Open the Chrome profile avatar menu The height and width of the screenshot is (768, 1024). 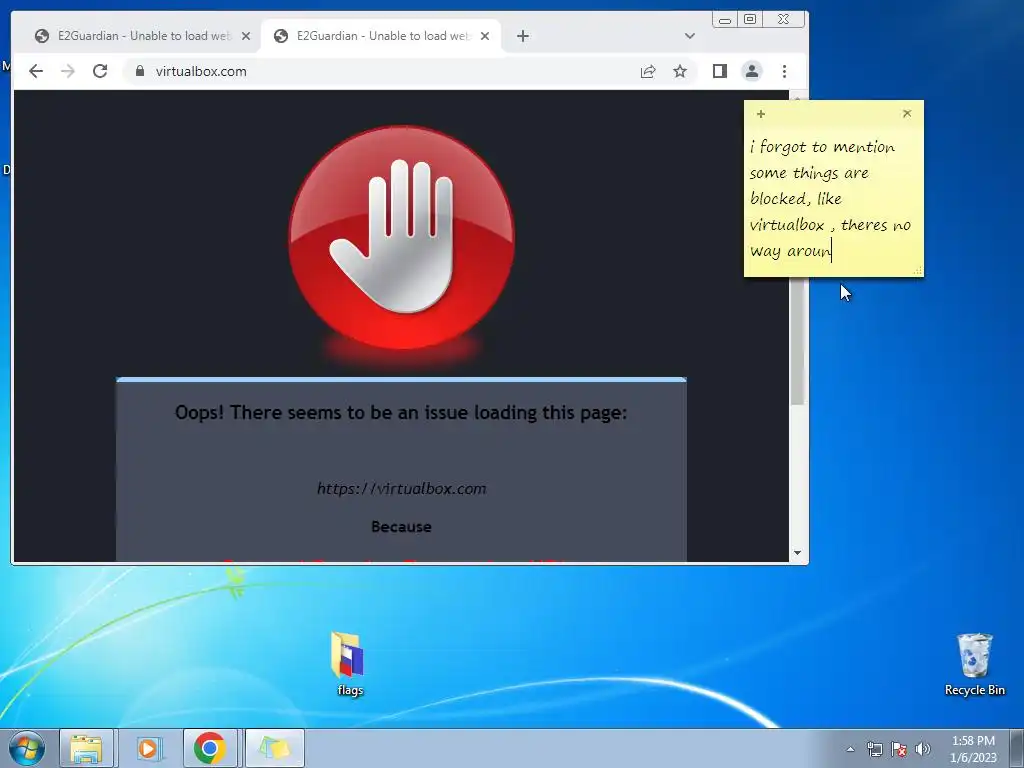click(752, 71)
